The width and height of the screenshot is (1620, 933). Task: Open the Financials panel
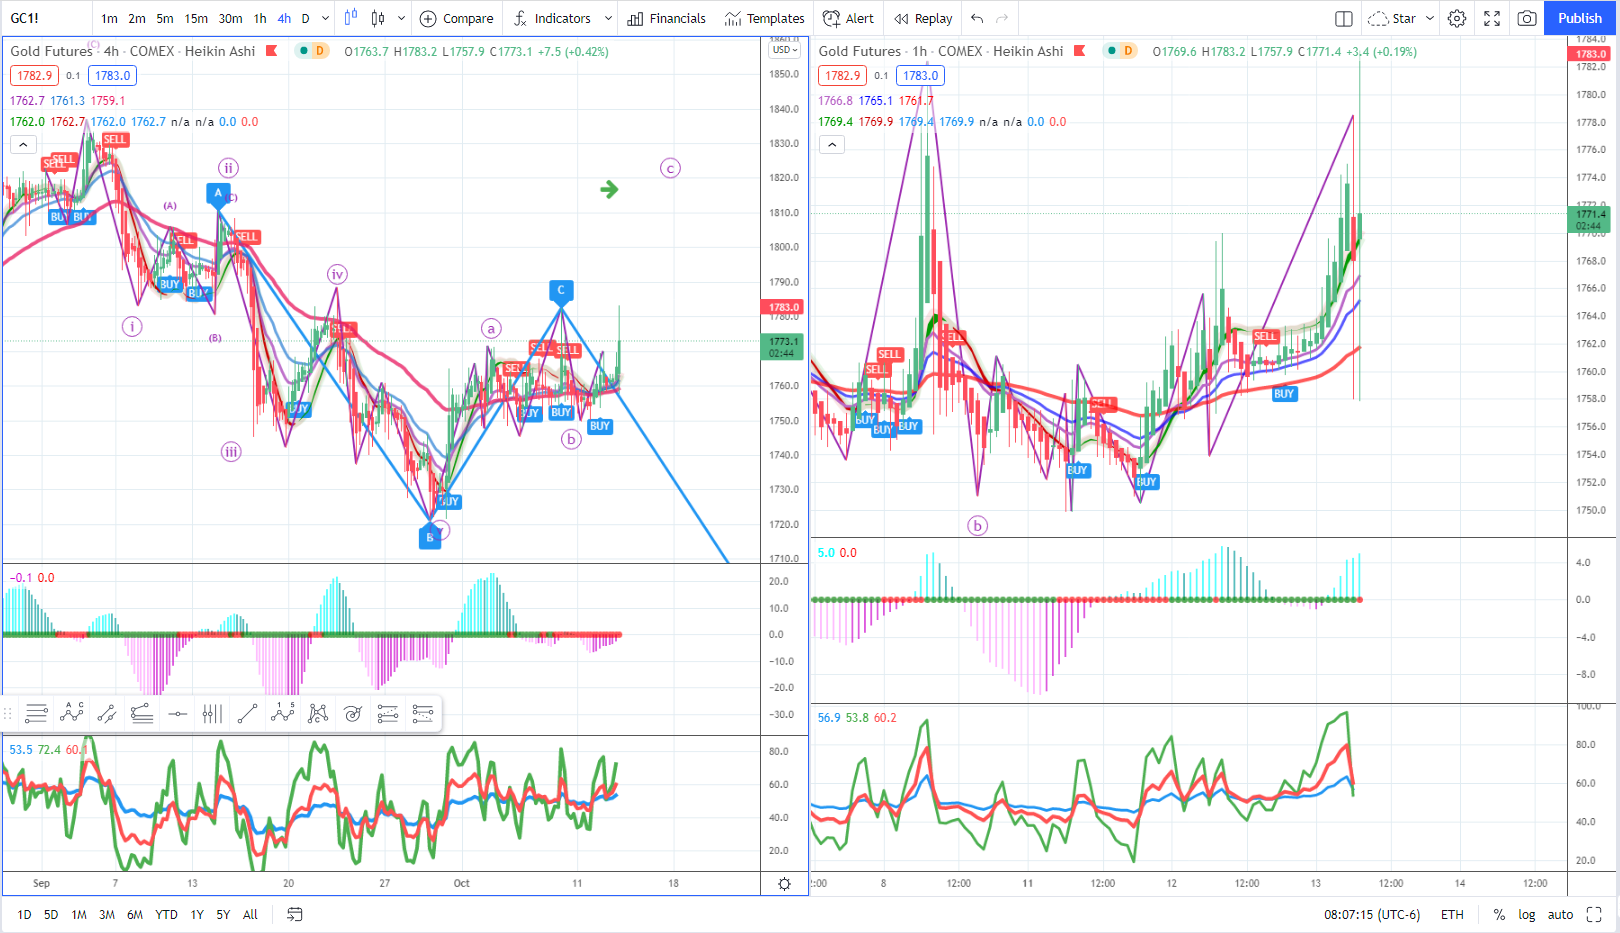pyautogui.click(x=666, y=18)
